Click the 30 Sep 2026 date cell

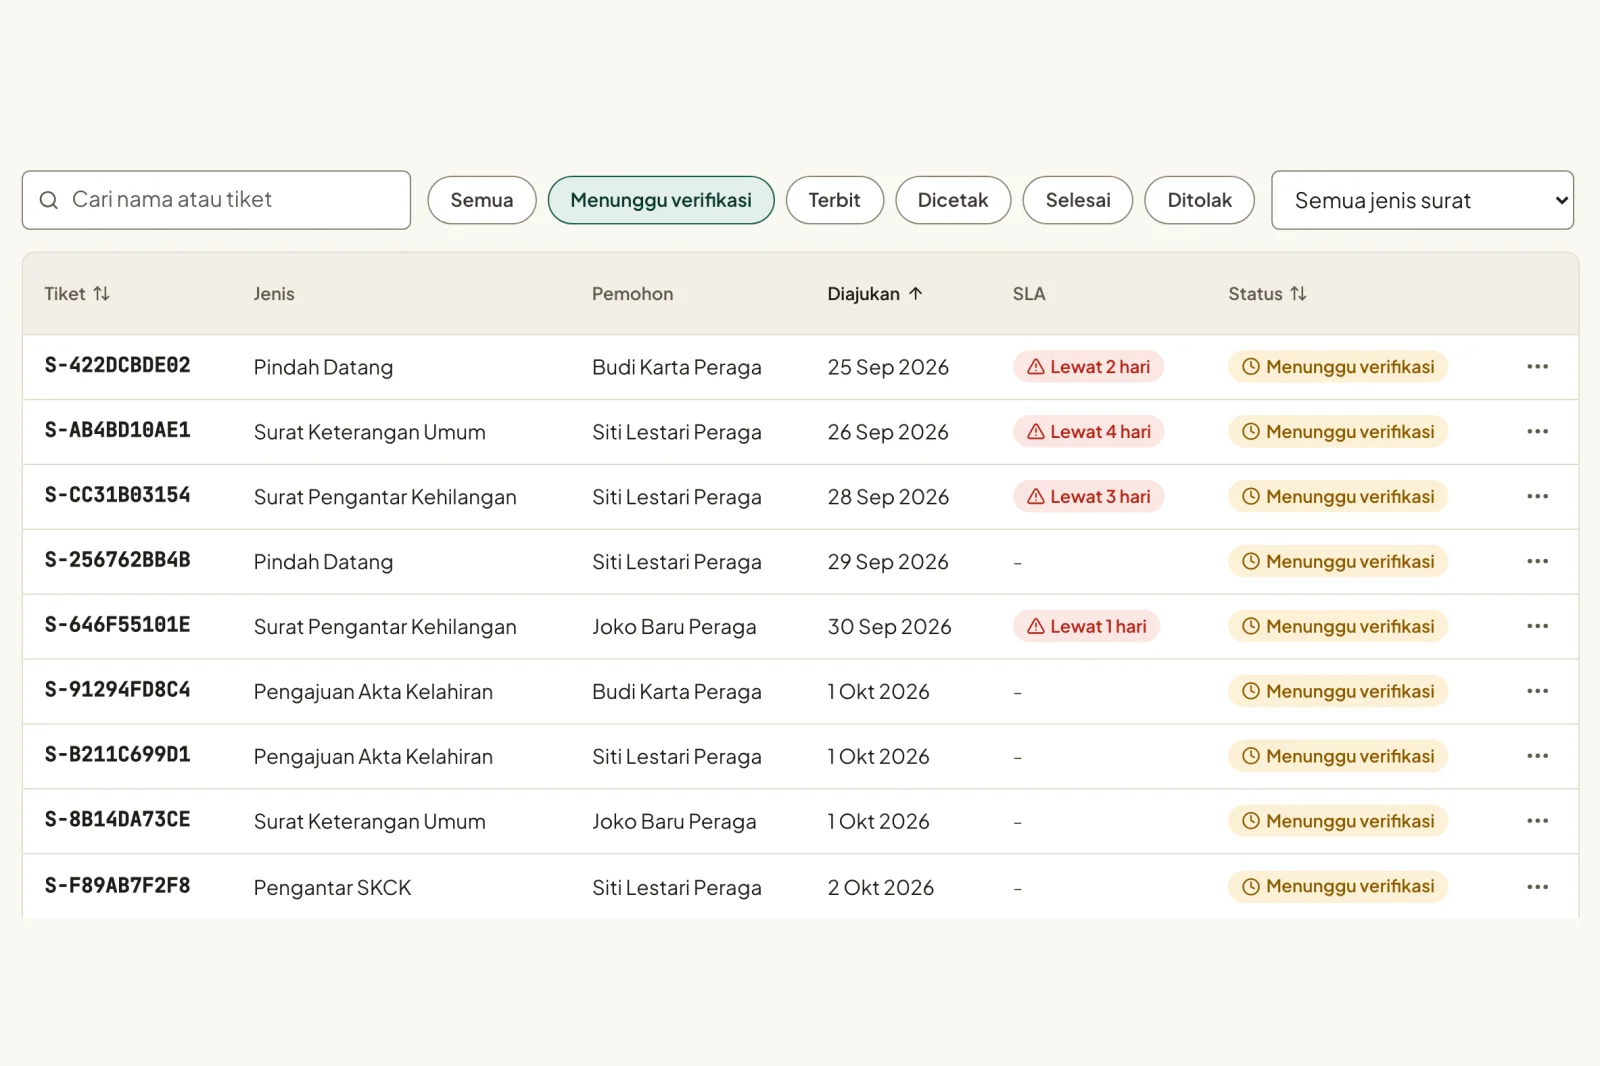889,627
